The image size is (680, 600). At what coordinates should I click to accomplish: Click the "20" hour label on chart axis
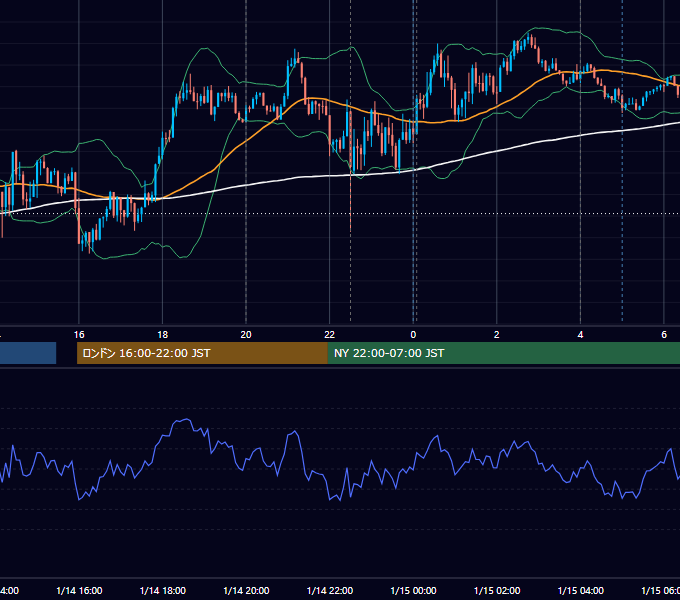click(246, 334)
